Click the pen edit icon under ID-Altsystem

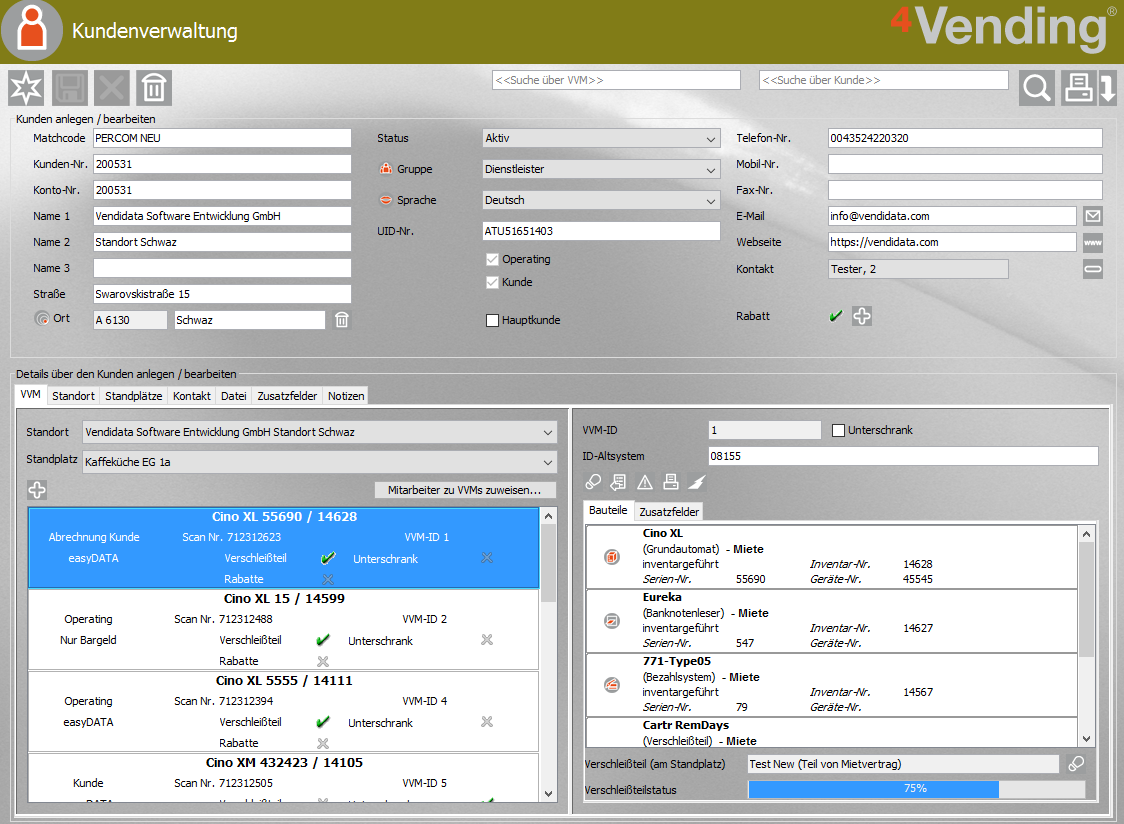697,483
